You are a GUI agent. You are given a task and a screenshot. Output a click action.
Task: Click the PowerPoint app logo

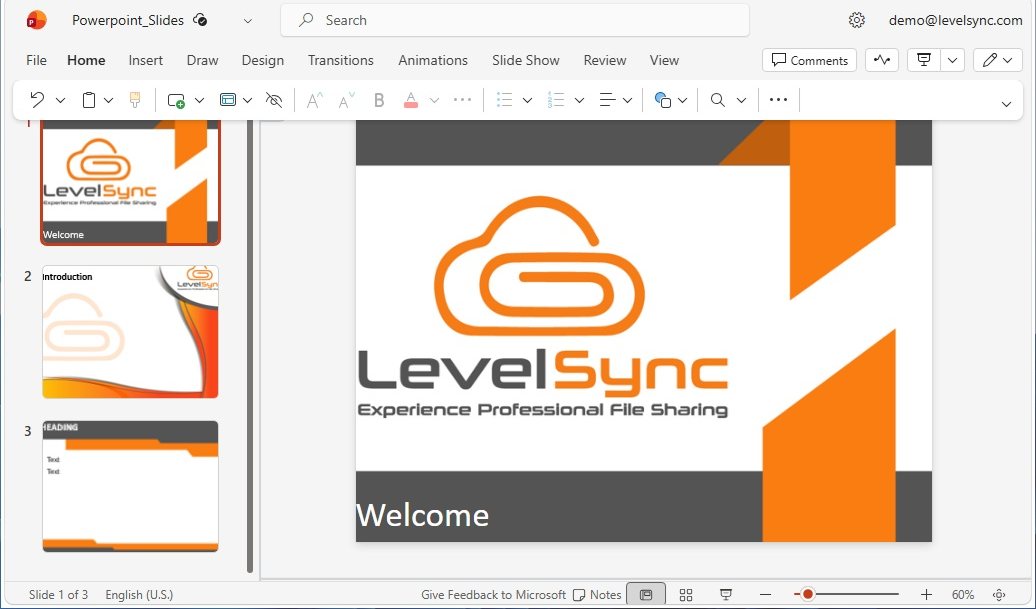pos(36,20)
